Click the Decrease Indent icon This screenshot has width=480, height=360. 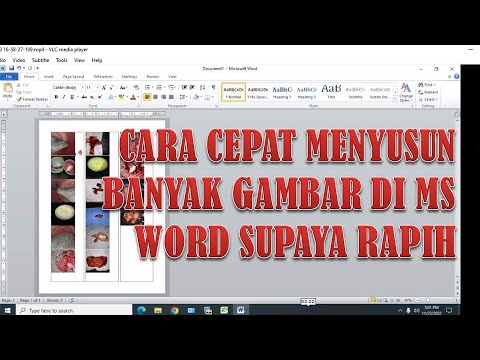184,87
